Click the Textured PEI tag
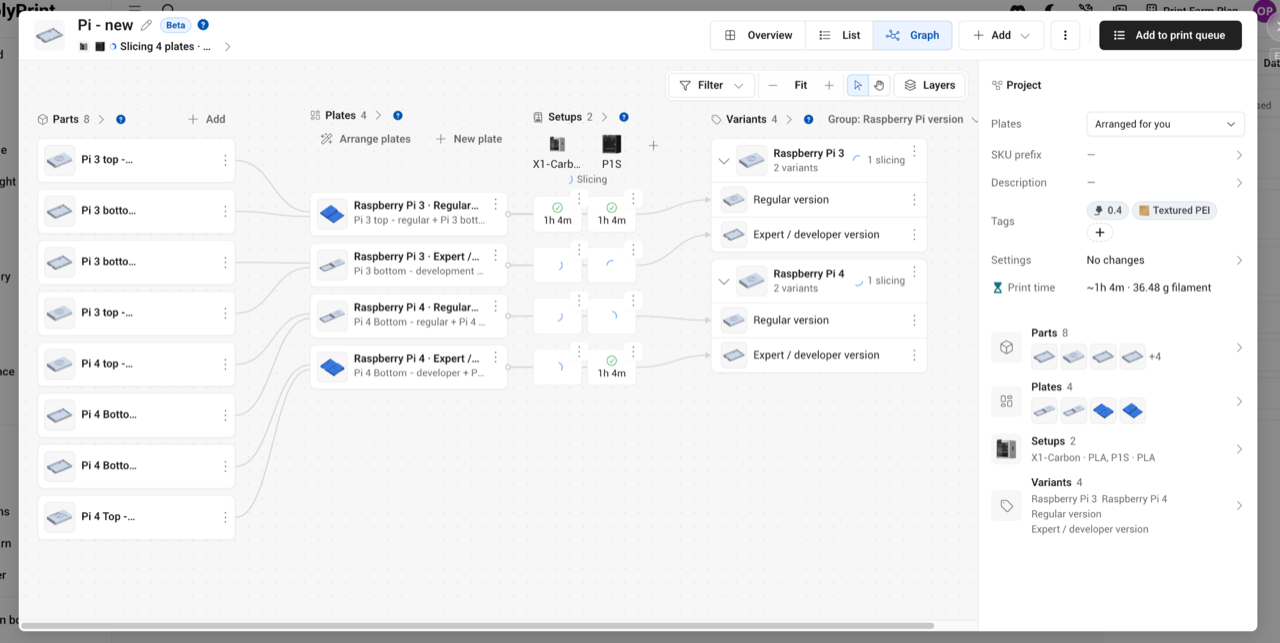 tap(1175, 210)
